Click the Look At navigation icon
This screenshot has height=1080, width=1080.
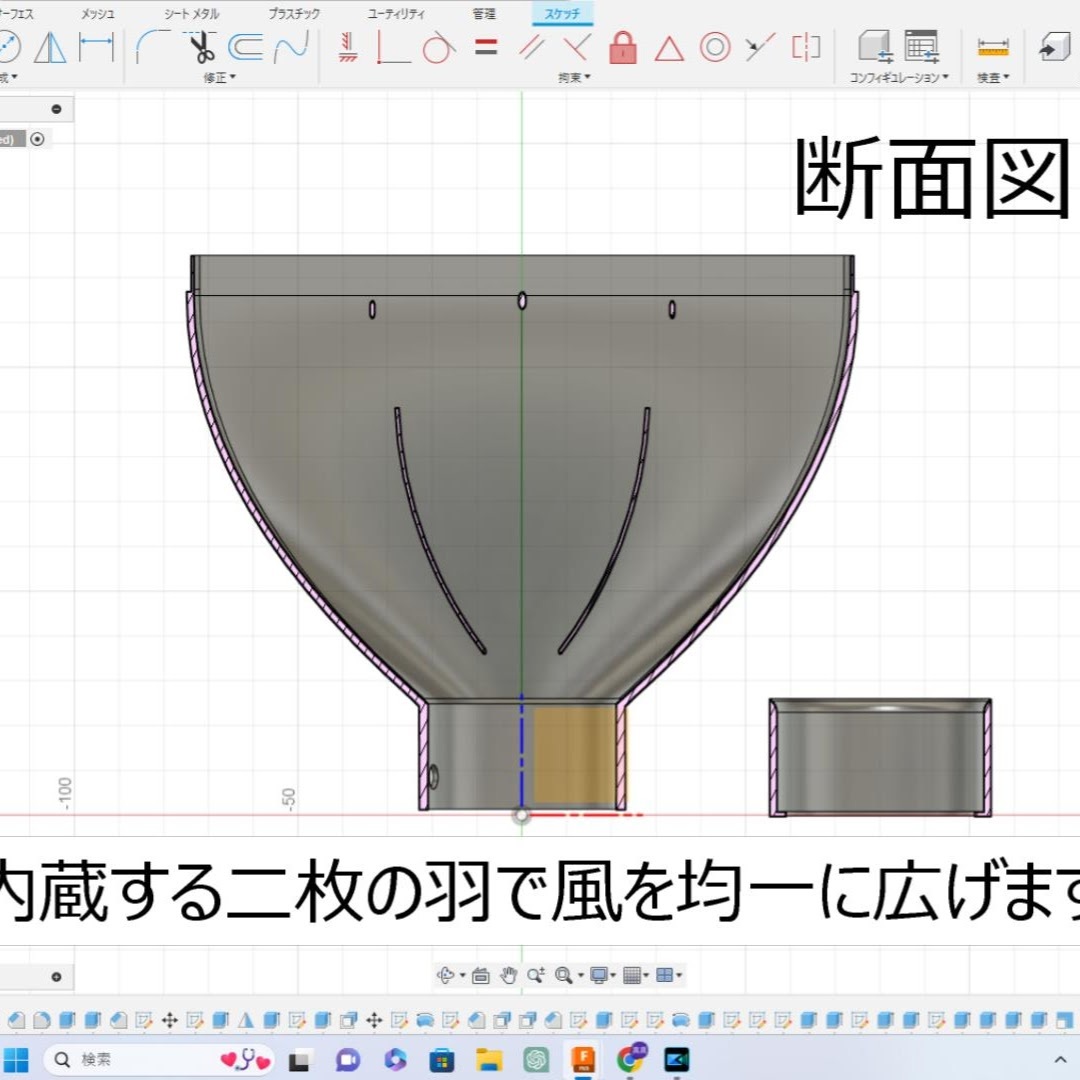[480, 976]
